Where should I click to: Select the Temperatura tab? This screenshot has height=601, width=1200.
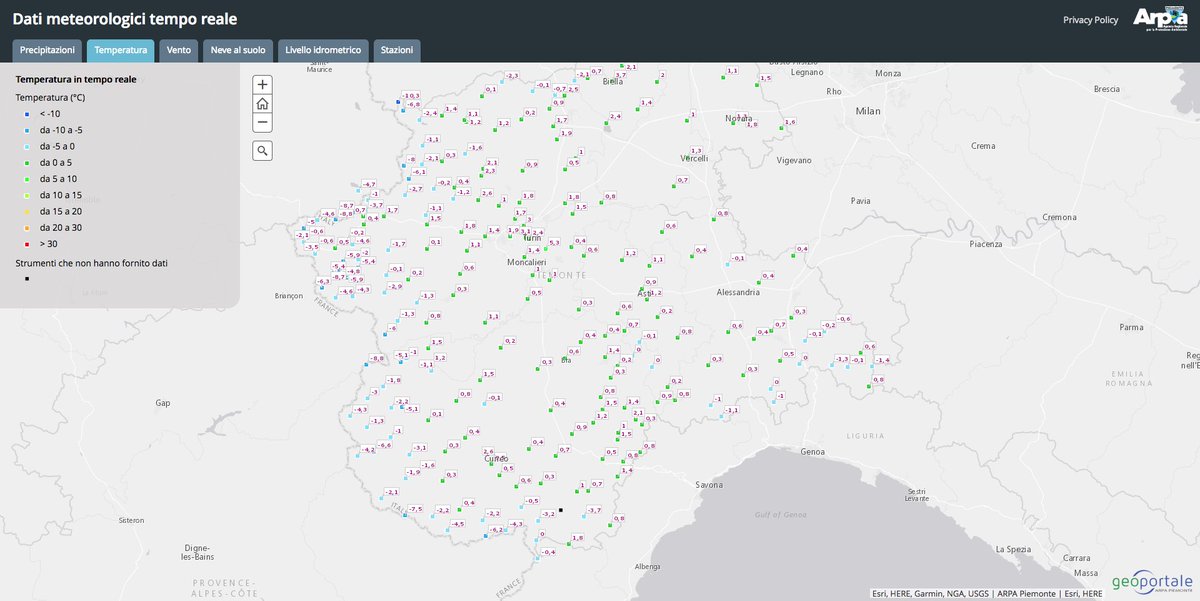pyautogui.click(x=121, y=50)
